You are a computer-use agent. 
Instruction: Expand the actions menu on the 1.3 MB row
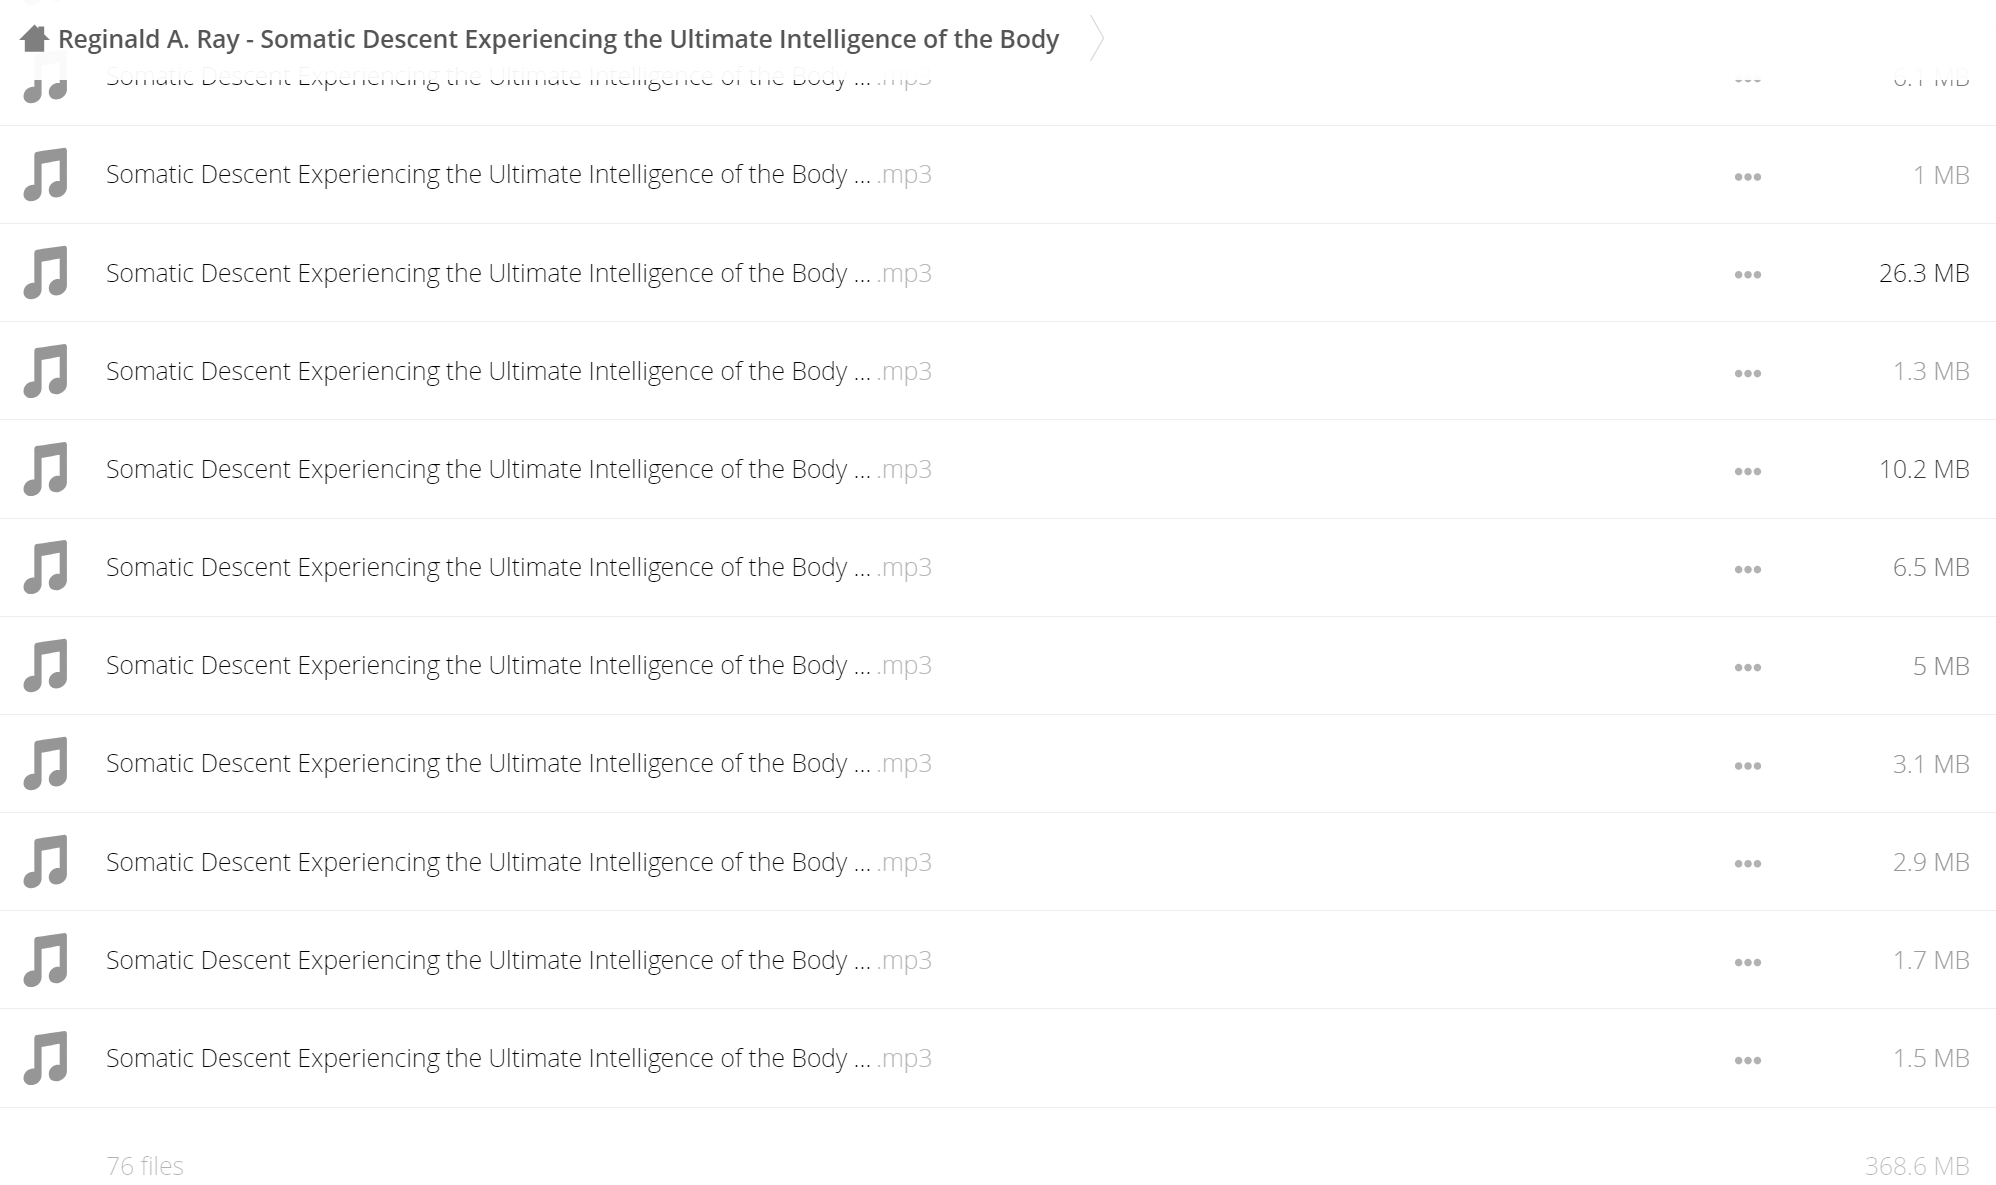click(x=1747, y=373)
